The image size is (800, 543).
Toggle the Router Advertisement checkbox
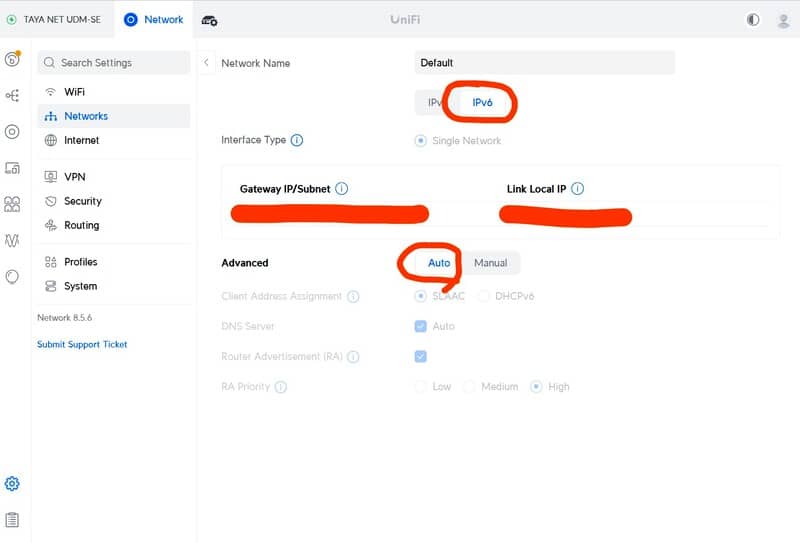(421, 356)
